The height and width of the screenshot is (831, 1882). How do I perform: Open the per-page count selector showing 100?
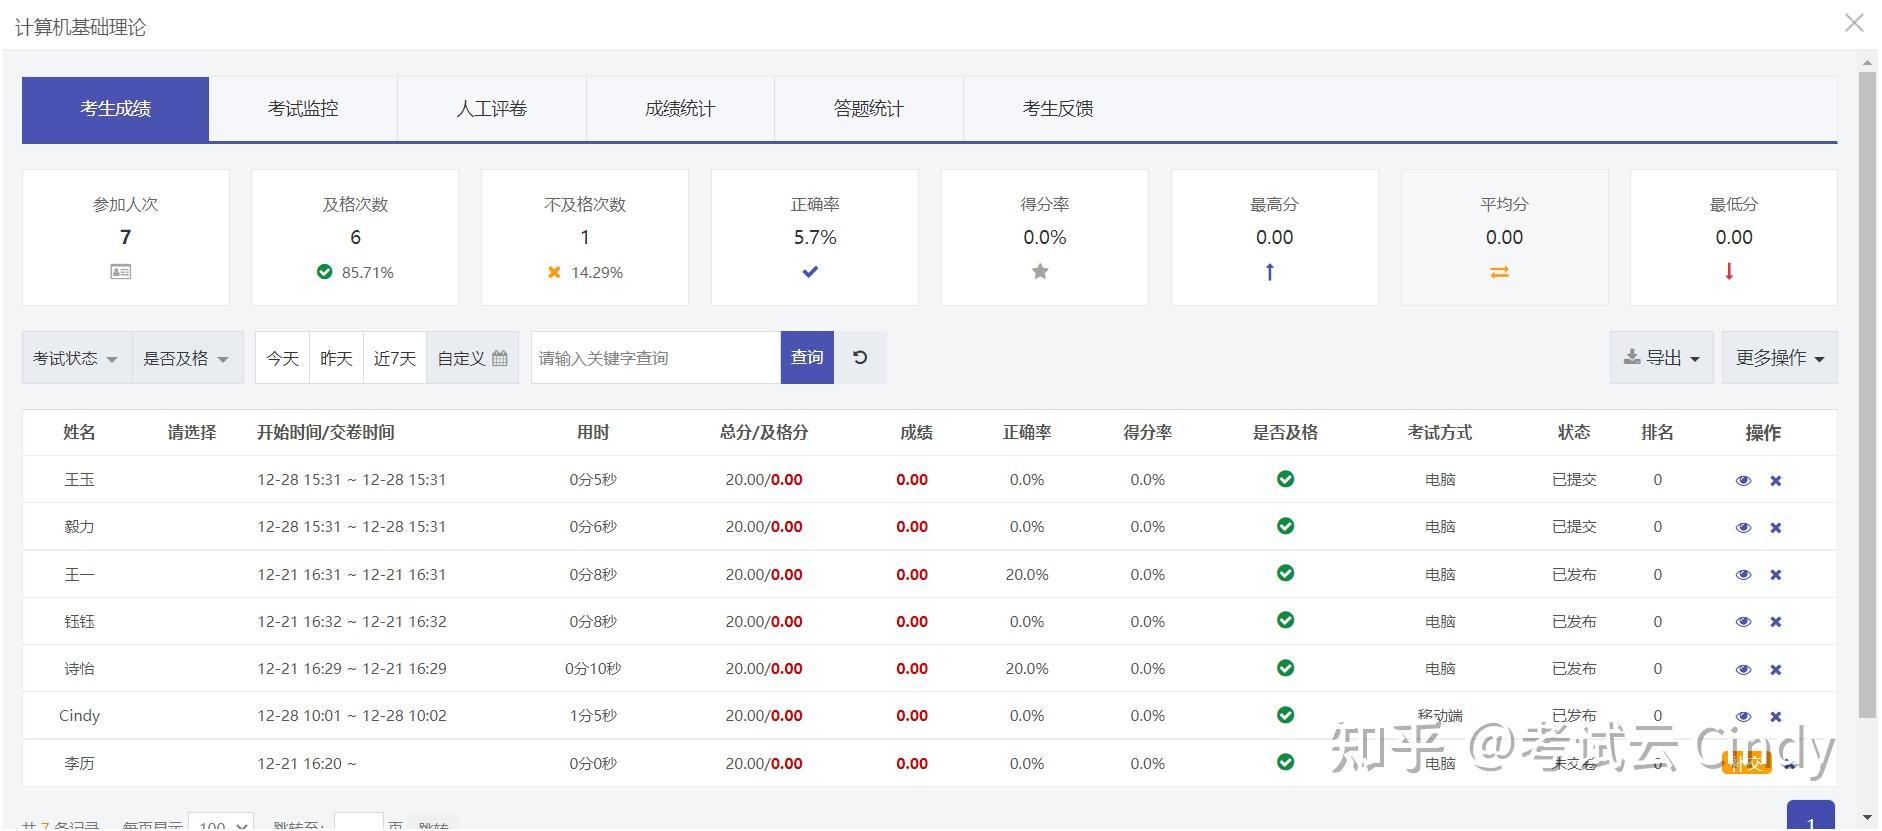[x=221, y=821]
